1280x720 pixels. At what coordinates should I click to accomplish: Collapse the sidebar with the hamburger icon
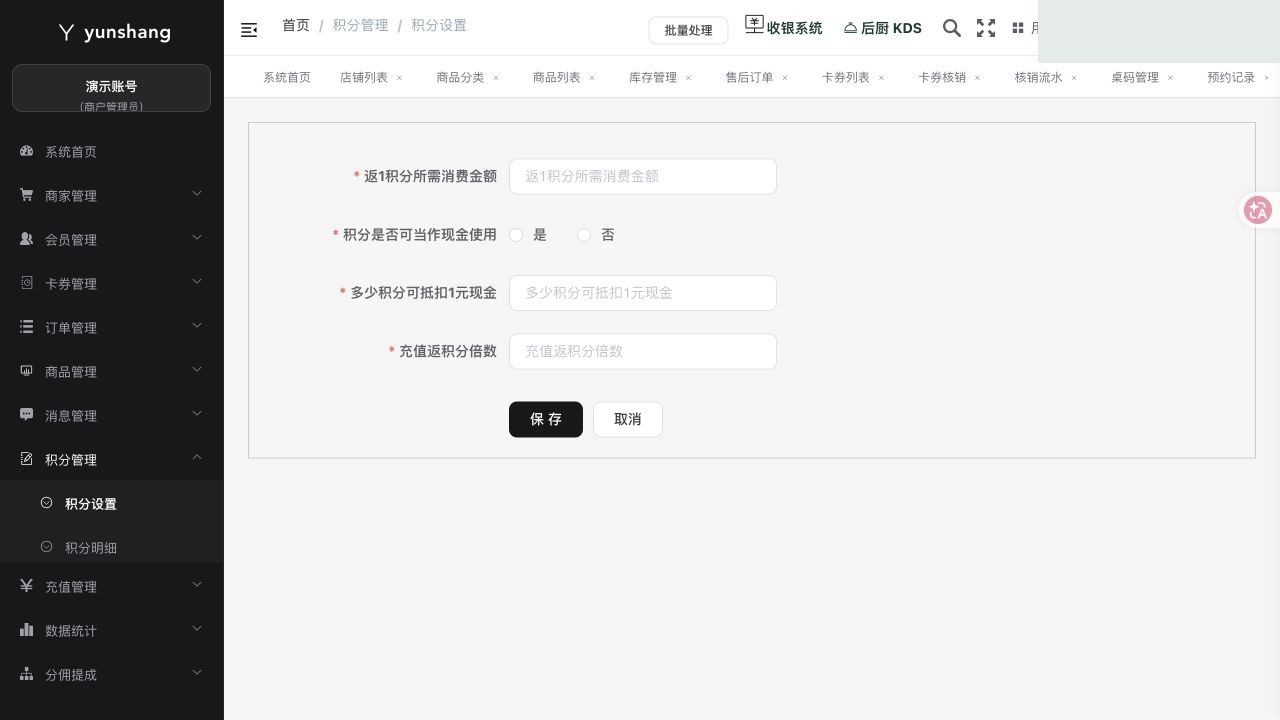click(x=249, y=30)
